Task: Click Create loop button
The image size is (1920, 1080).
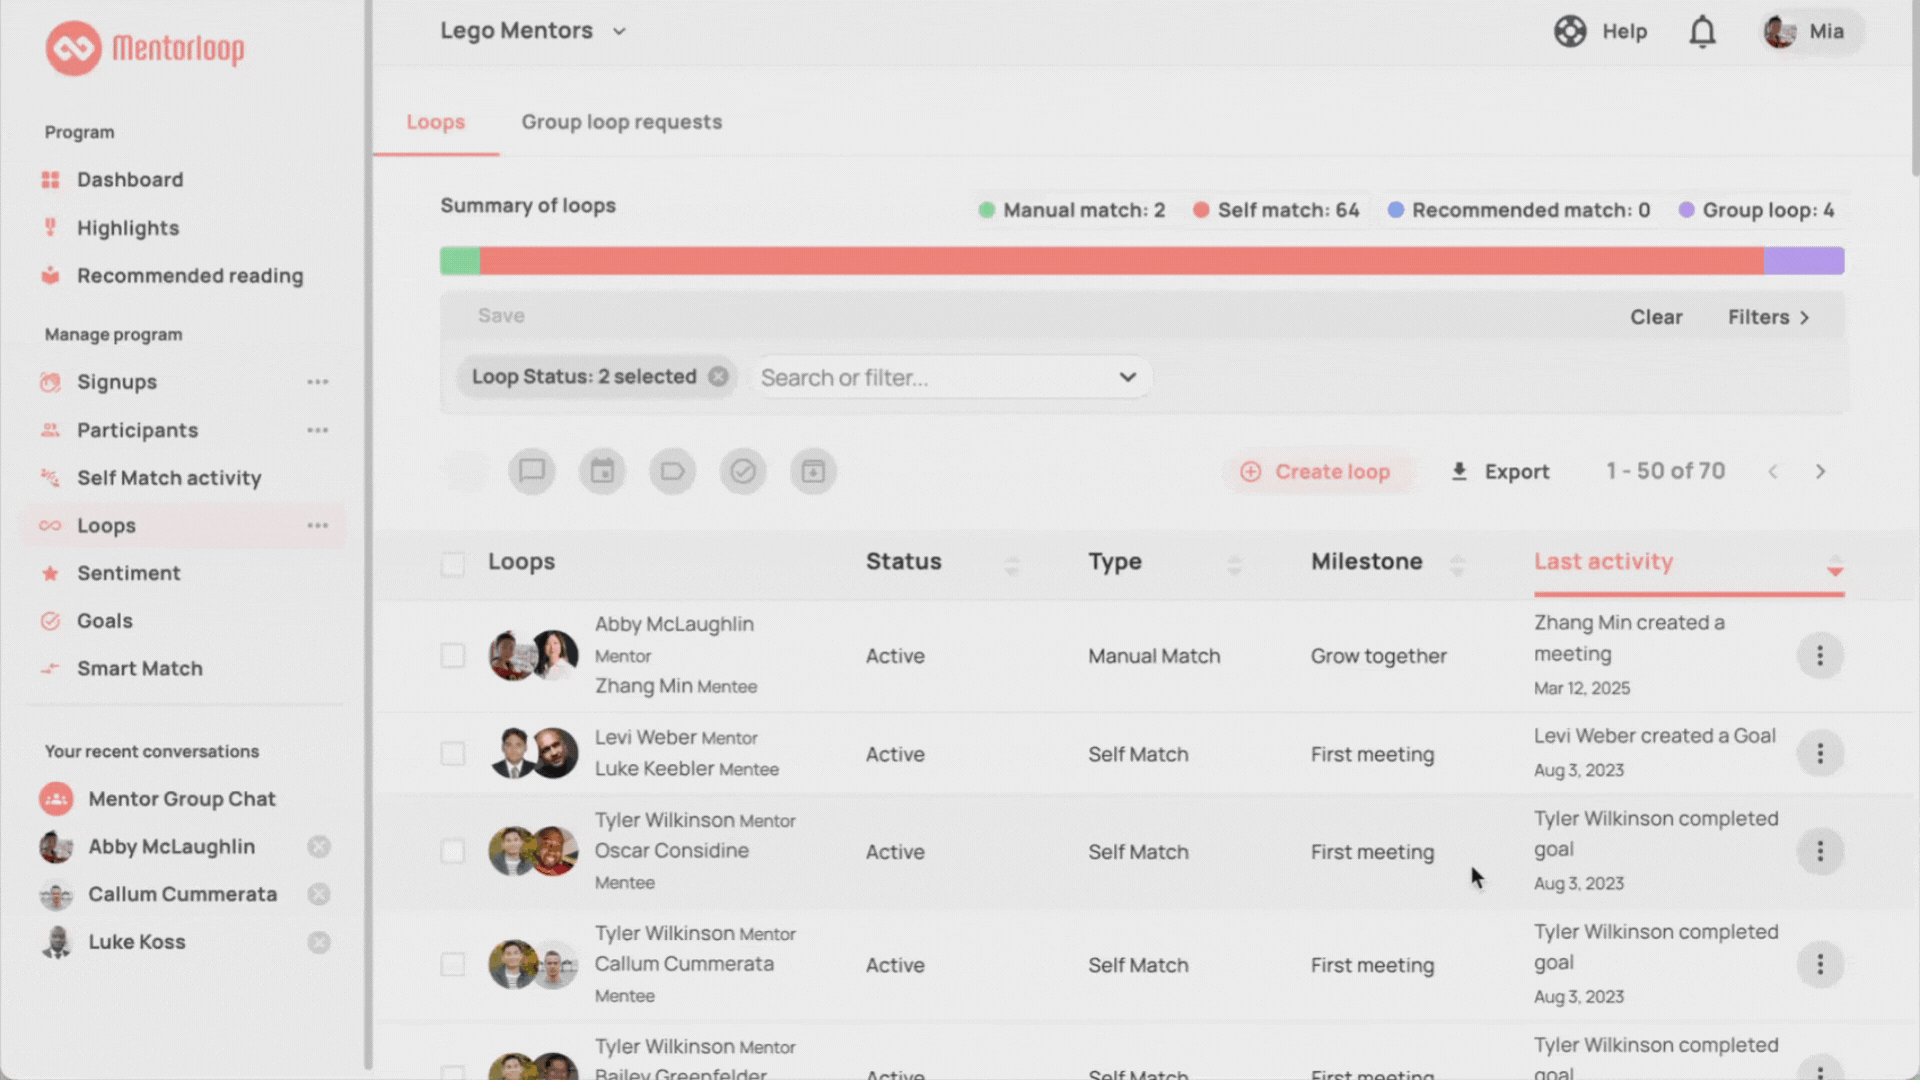Action: pos(1316,472)
